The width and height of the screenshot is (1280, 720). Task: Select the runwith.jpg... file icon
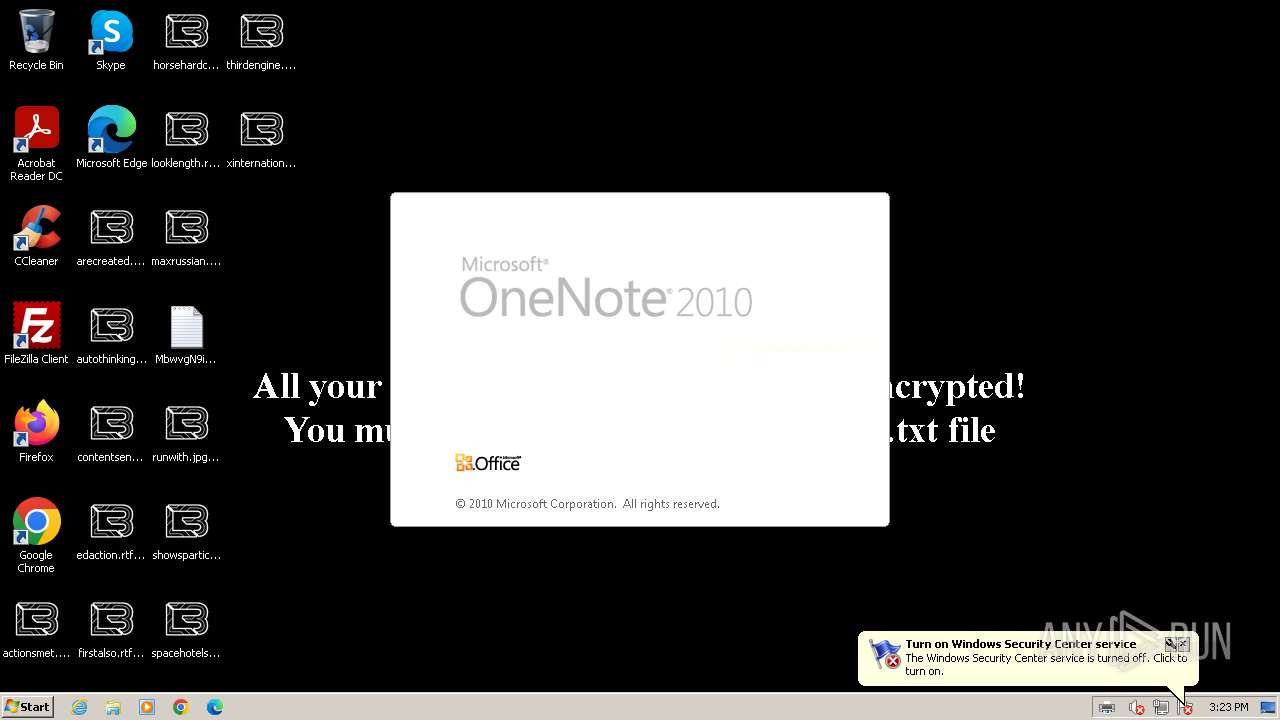186,432
